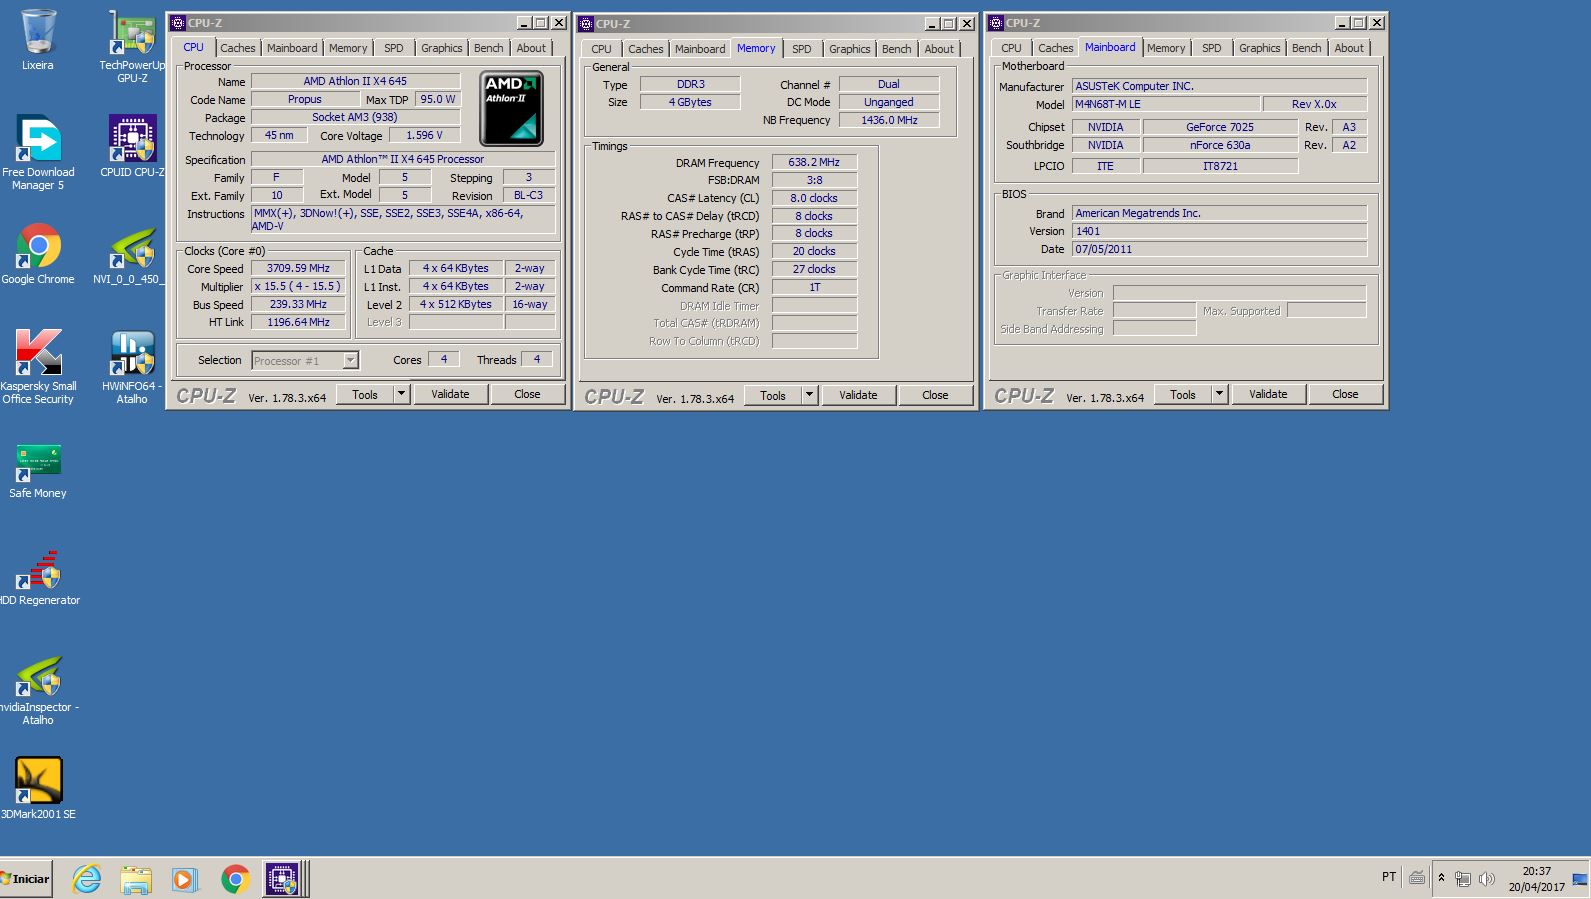Open Memory tab in Mainboard CPU-Z window
Viewport: 1591px width, 899px height.
pos(1166,48)
